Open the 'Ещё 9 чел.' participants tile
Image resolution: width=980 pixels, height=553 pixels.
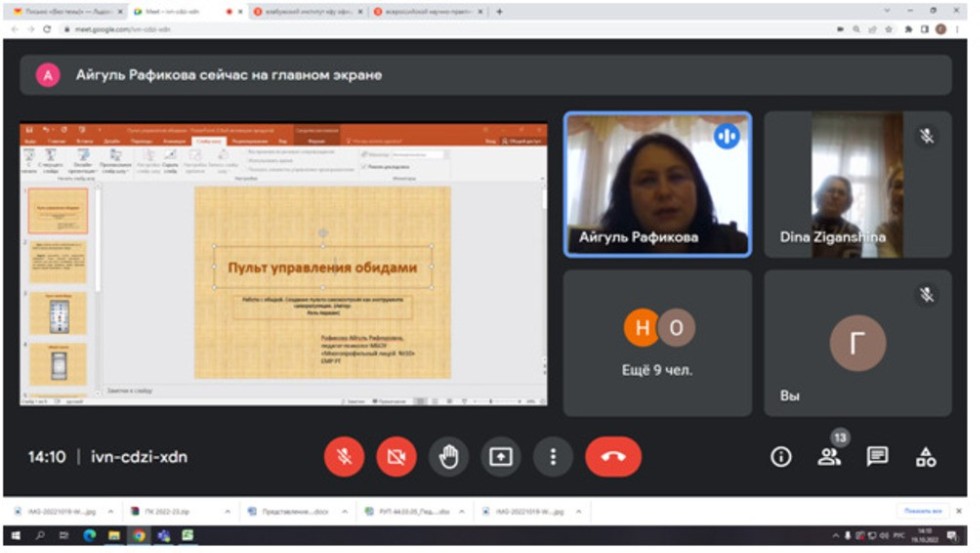pos(657,342)
